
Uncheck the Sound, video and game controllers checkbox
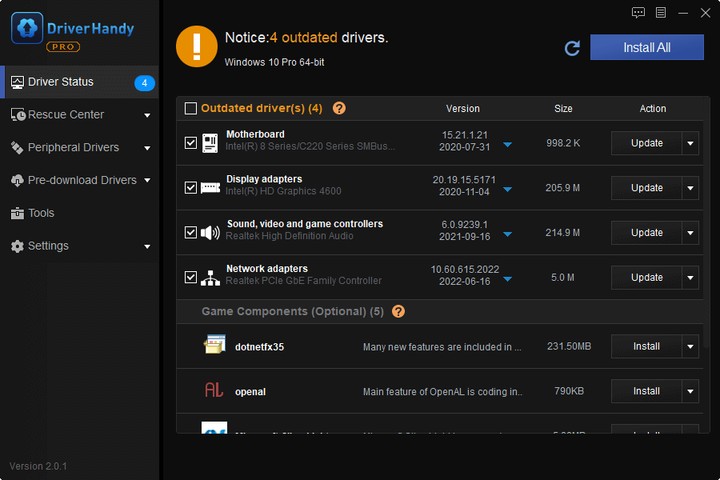tap(191, 232)
